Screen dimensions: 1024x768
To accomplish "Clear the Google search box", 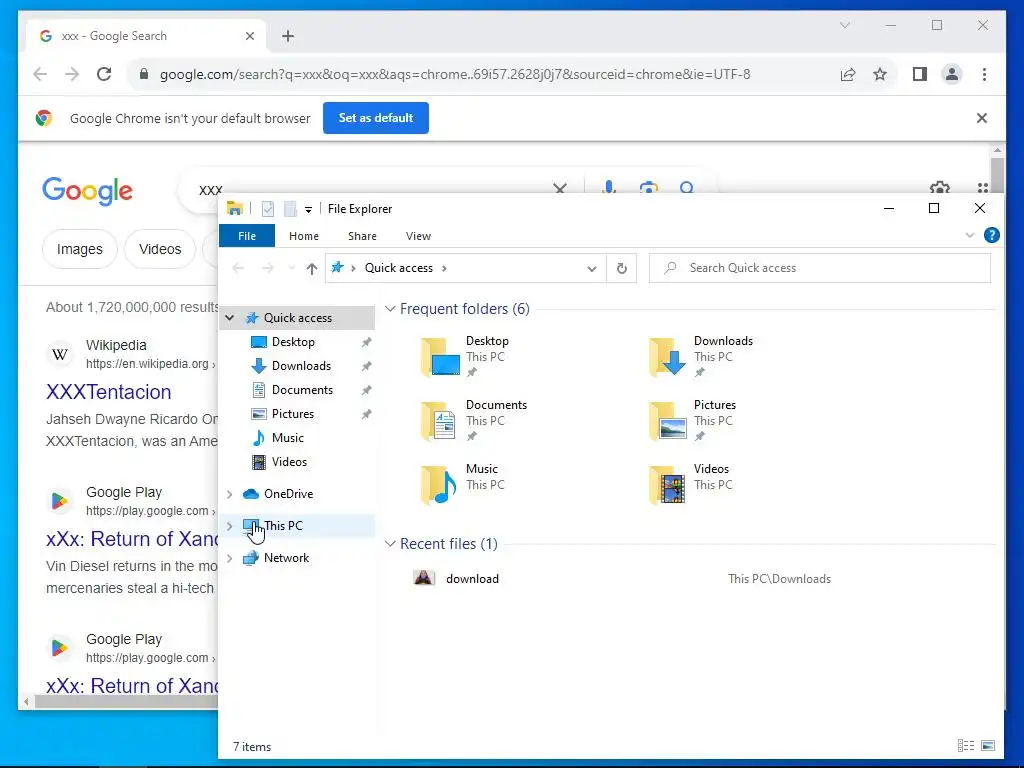I will tap(560, 188).
